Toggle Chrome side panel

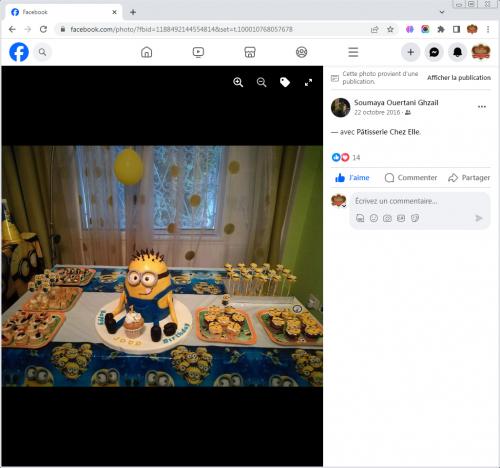(456, 29)
